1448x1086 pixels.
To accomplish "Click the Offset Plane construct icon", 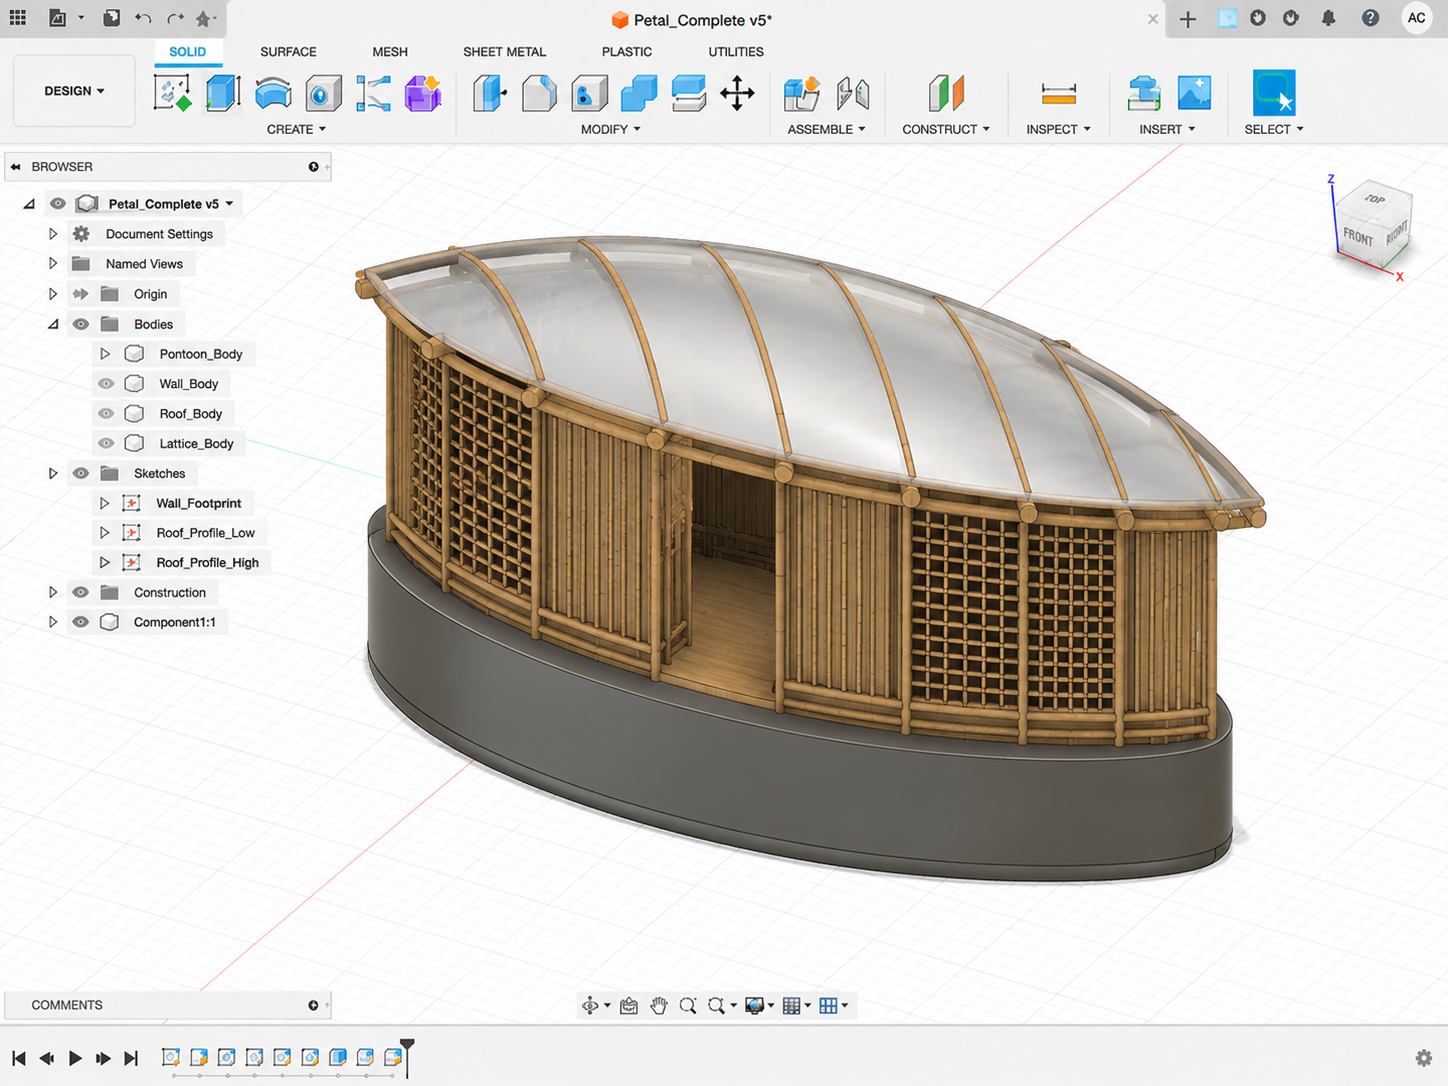I will (946, 93).
